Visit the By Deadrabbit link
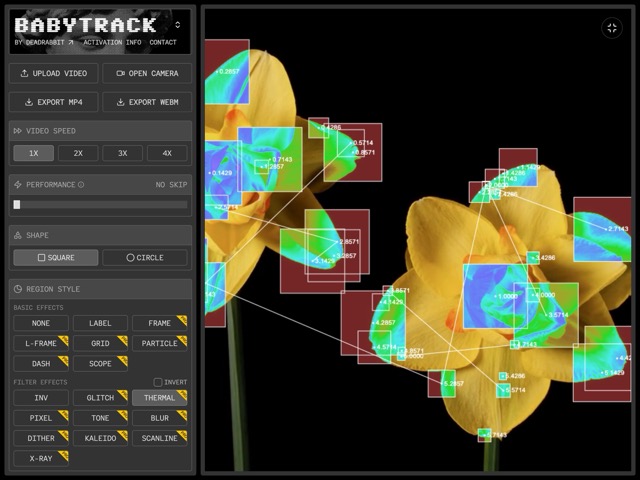The image size is (640, 480). 44,43
